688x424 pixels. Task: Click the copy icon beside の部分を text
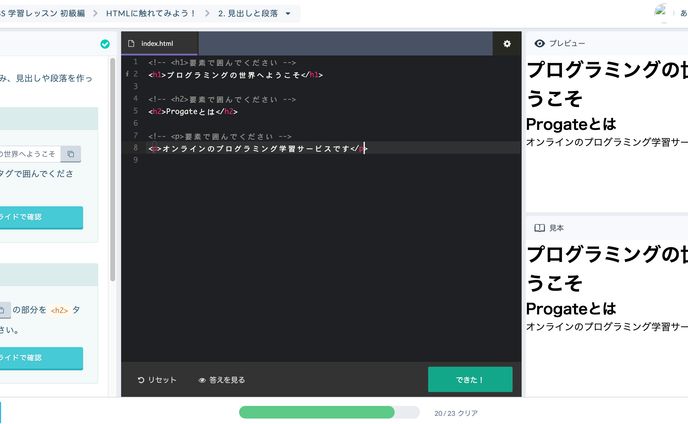coord(3,310)
